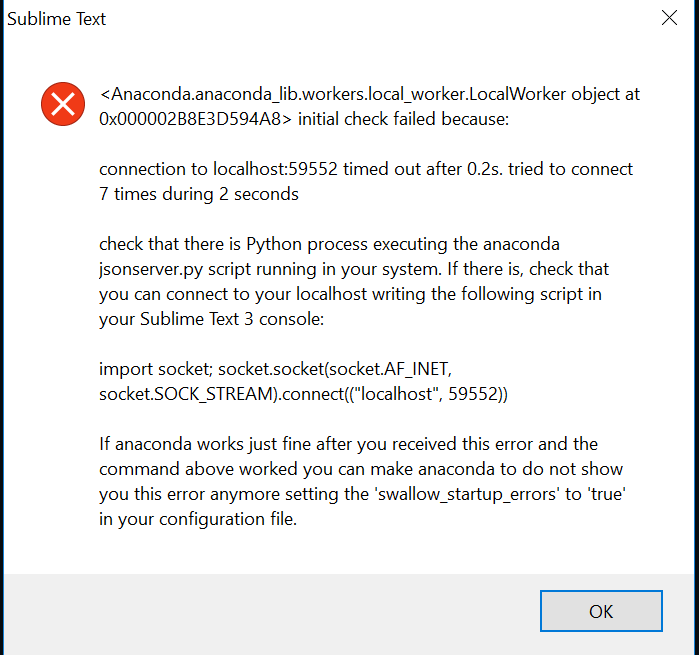Click the red error icon
Screen dimensions: 699x655
point(61,103)
